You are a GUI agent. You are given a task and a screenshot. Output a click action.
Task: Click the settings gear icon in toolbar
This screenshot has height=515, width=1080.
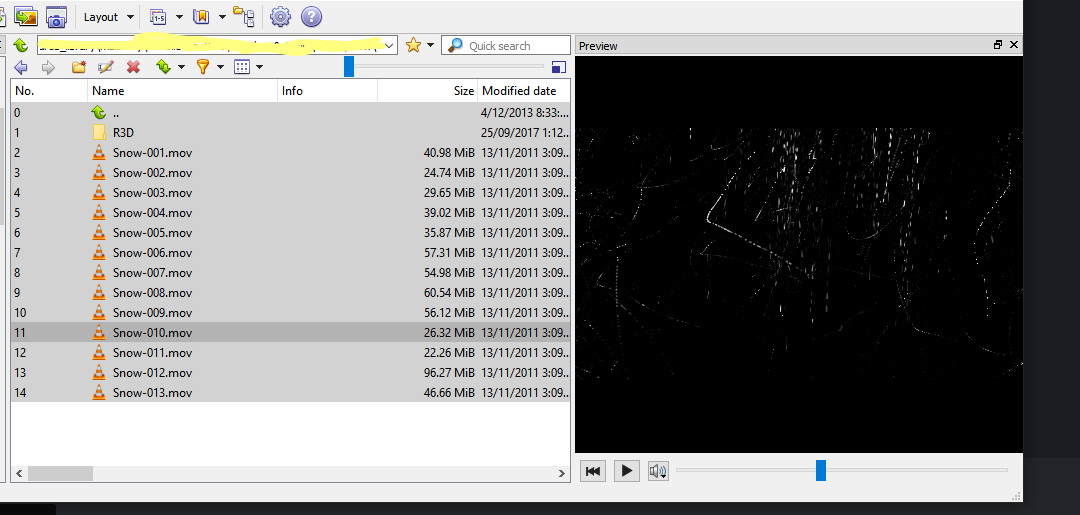tap(281, 16)
